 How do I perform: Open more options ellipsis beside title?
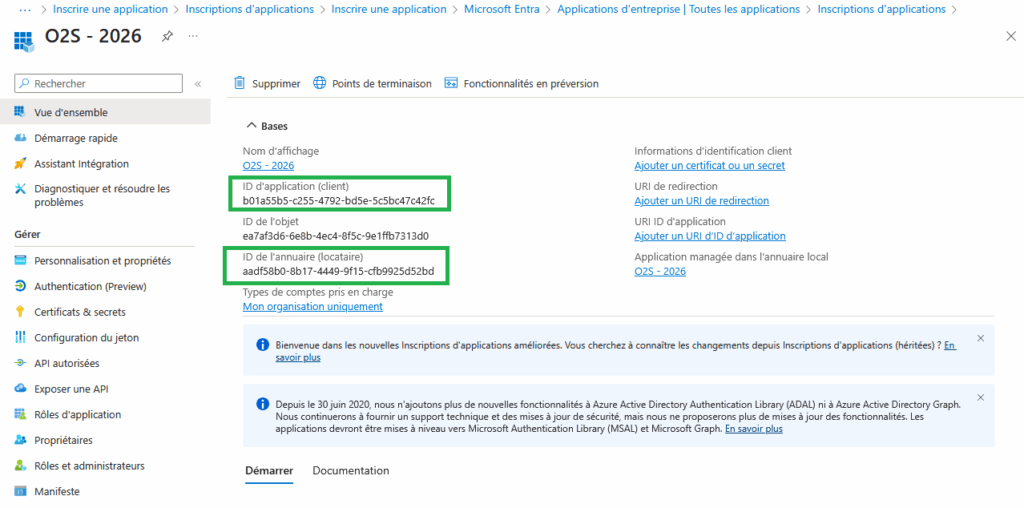tap(193, 36)
